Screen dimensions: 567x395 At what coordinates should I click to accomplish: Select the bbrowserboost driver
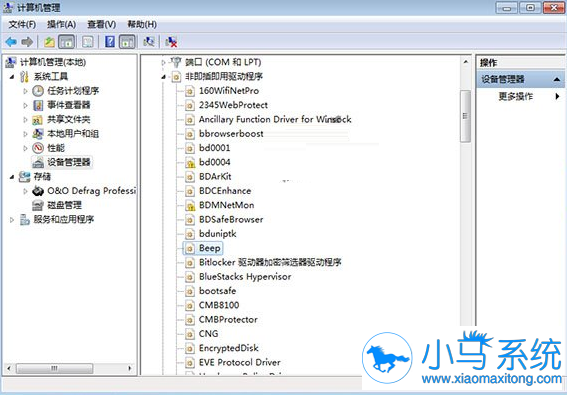231,134
